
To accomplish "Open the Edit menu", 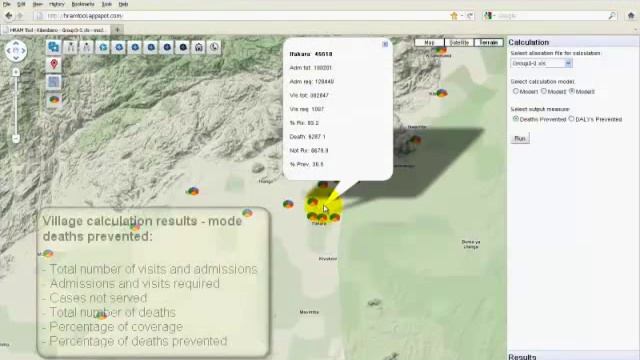I will [x=21, y=4].
